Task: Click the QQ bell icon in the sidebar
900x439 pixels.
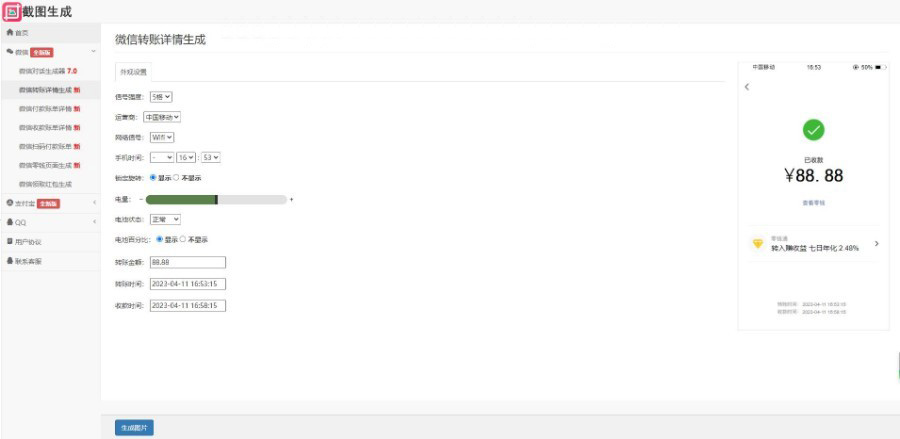Action: point(10,222)
